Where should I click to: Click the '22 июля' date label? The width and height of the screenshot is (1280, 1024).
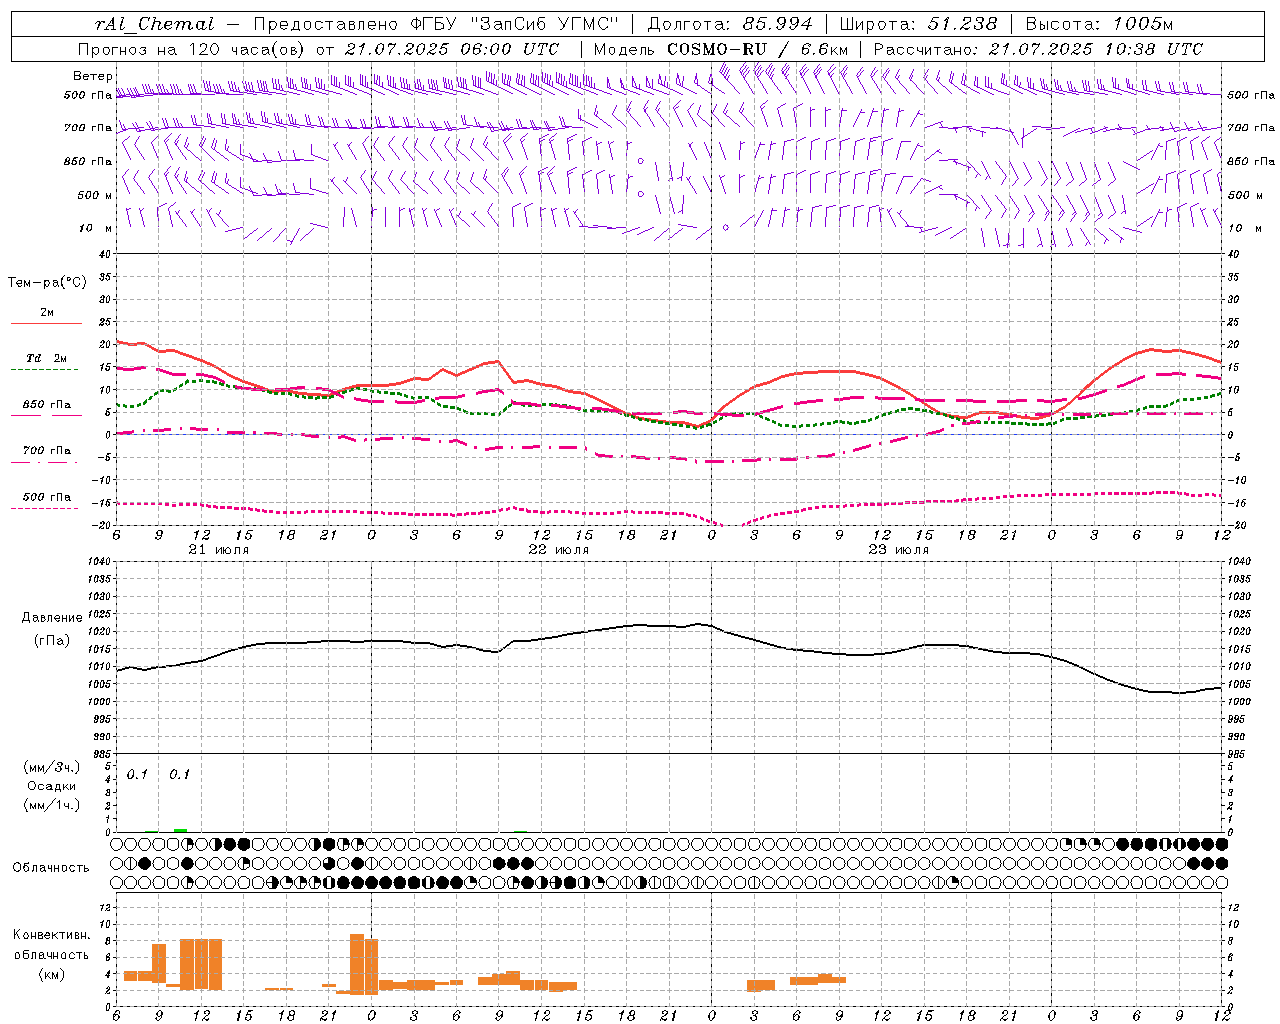(x=559, y=550)
